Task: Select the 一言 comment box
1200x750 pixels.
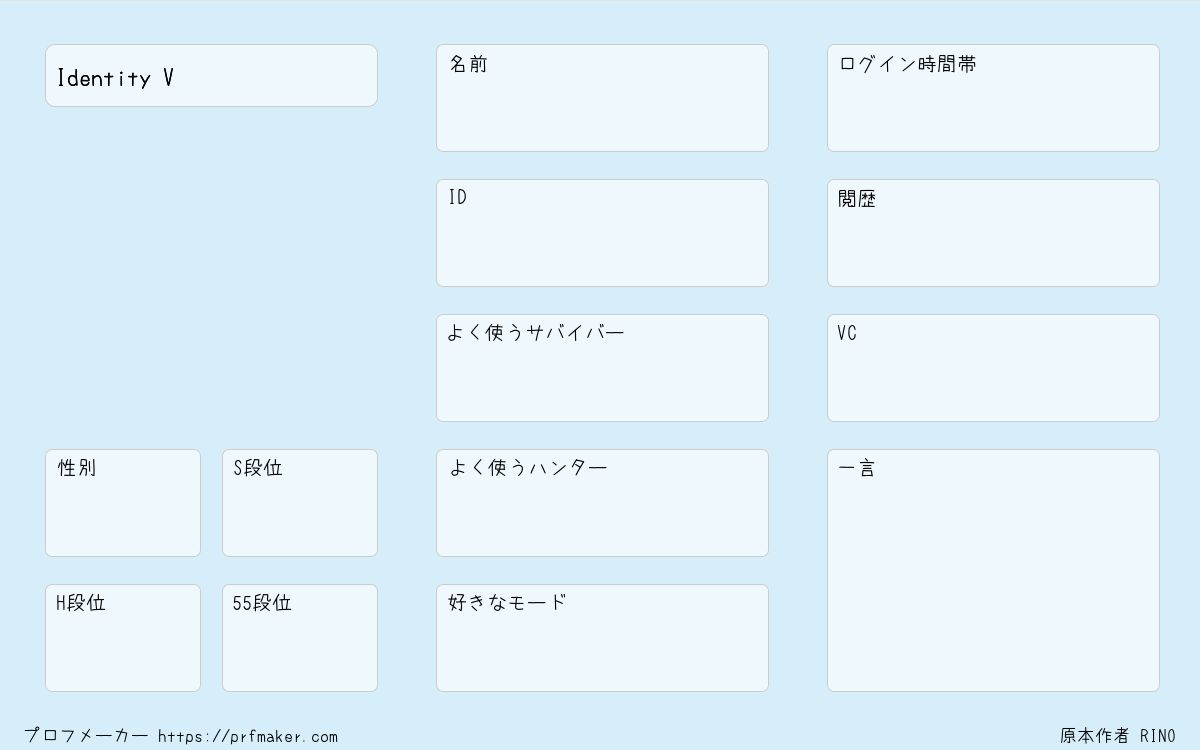Action: click(993, 570)
